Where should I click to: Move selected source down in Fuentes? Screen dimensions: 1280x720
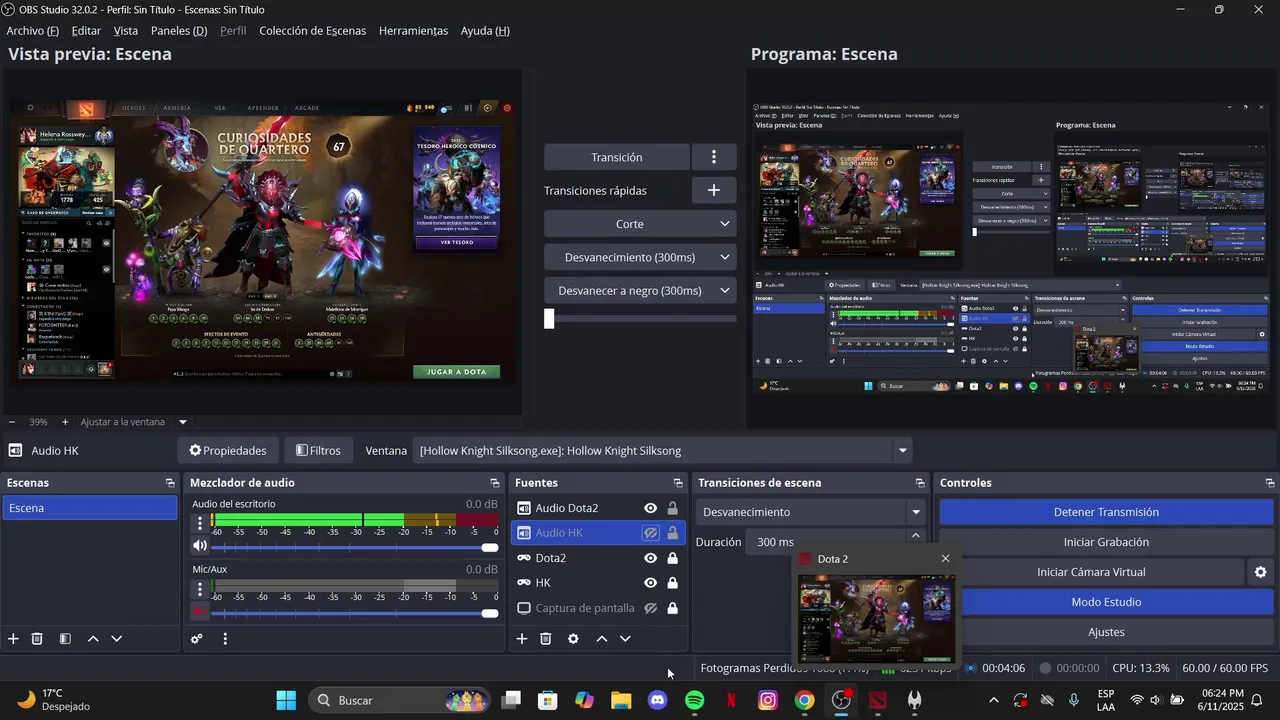[626, 639]
